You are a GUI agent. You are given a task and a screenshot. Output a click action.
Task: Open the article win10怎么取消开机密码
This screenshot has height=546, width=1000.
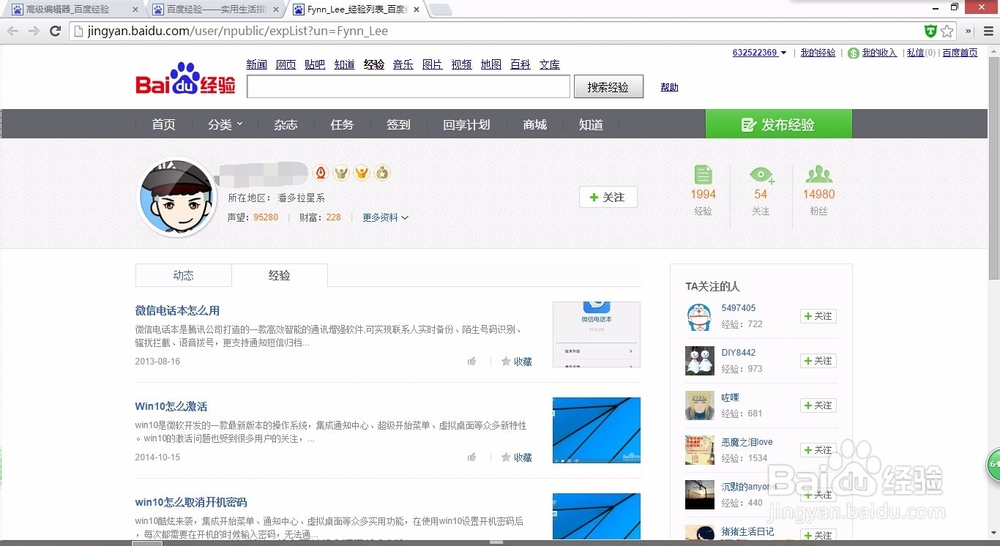coord(191,502)
